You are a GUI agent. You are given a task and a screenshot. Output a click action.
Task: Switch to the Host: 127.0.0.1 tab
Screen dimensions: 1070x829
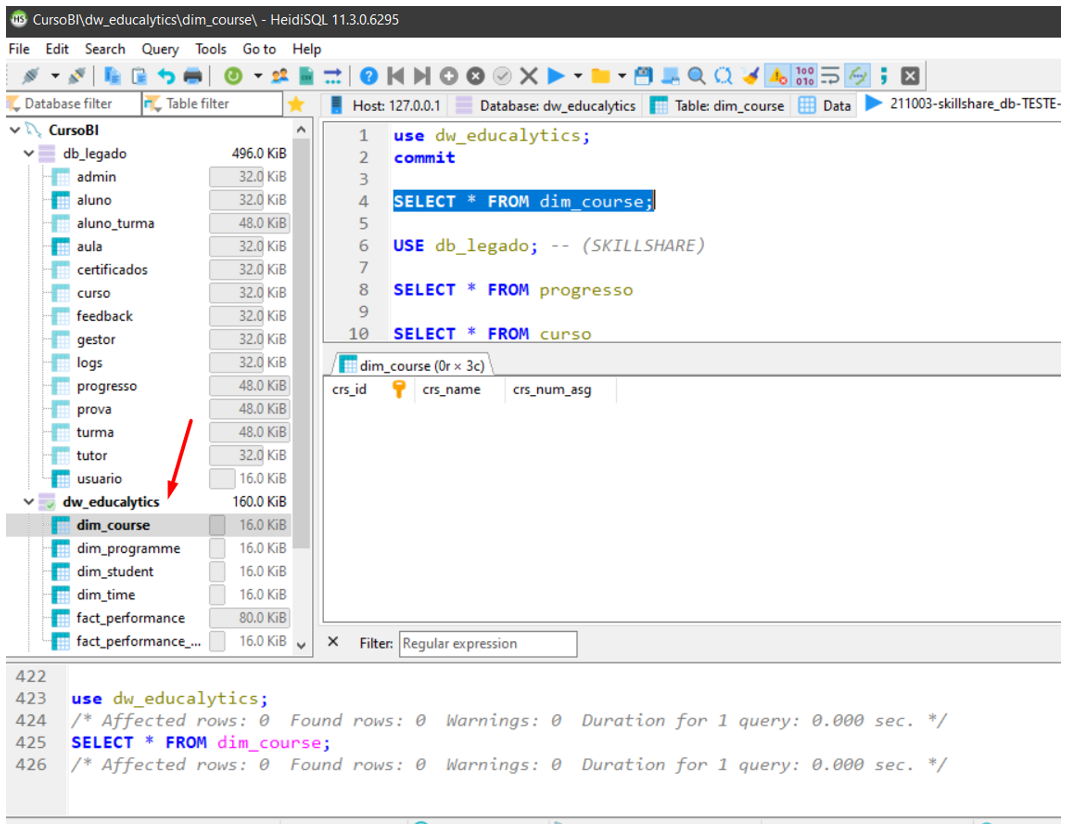[385, 105]
